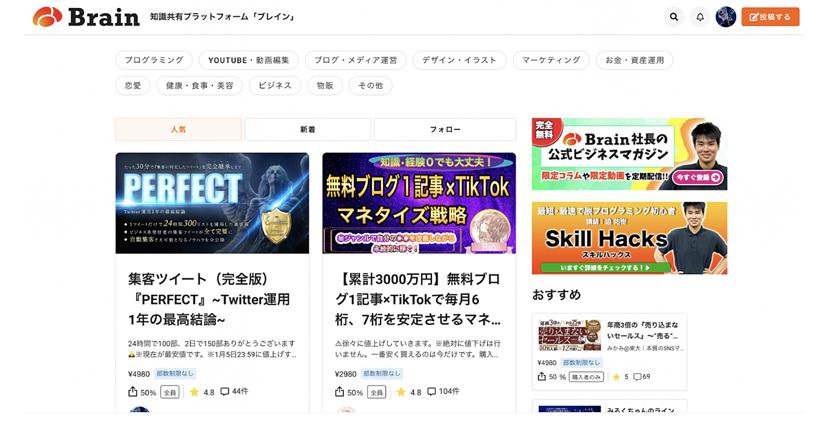The height and width of the screenshot is (426, 828).
Task: Select the 健康・食事・美容 category chip
Action: (x=200, y=86)
